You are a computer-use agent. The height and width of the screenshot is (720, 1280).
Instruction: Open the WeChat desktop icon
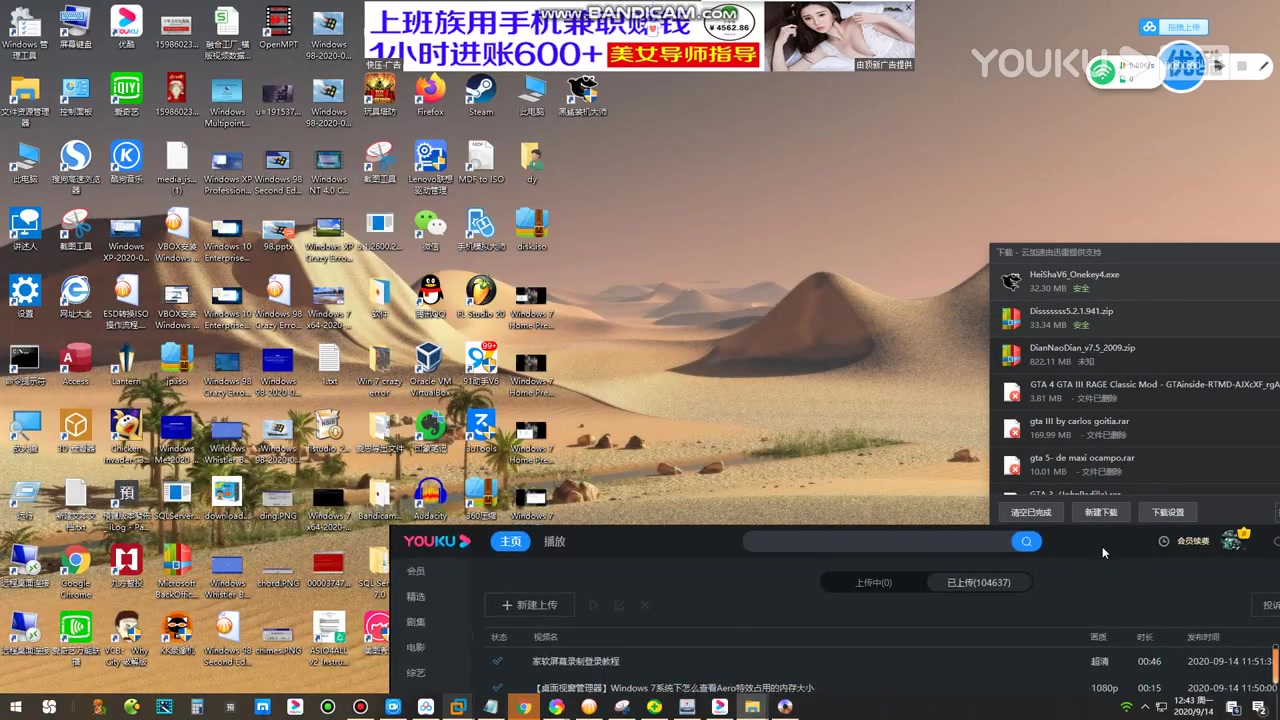tap(430, 229)
